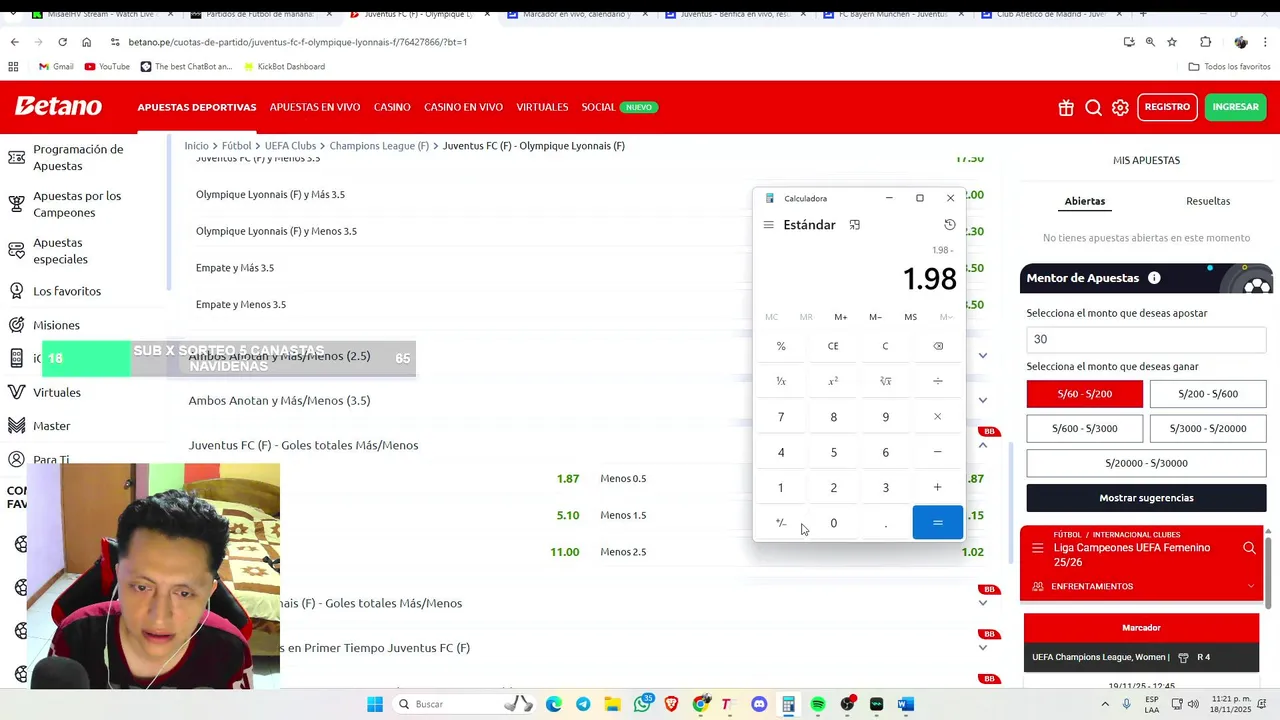Click Mostrar sugerencias button
Viewport: 1280px width, 720px height.
tap(1146, 498)
